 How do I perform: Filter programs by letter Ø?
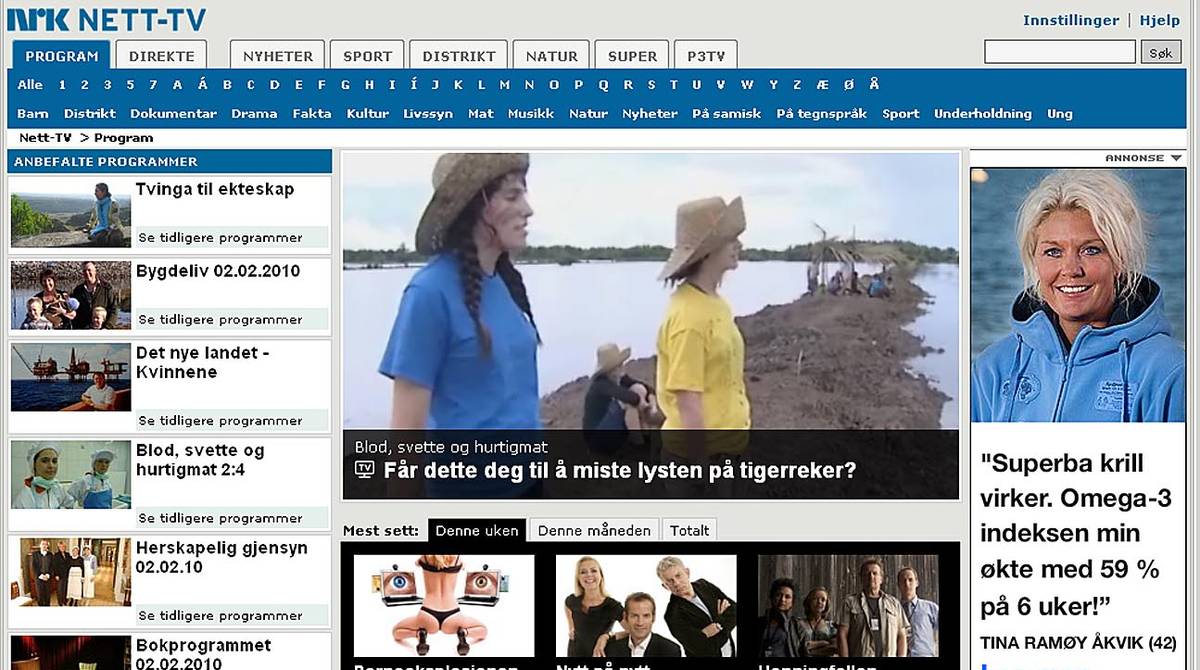[849, 85]
